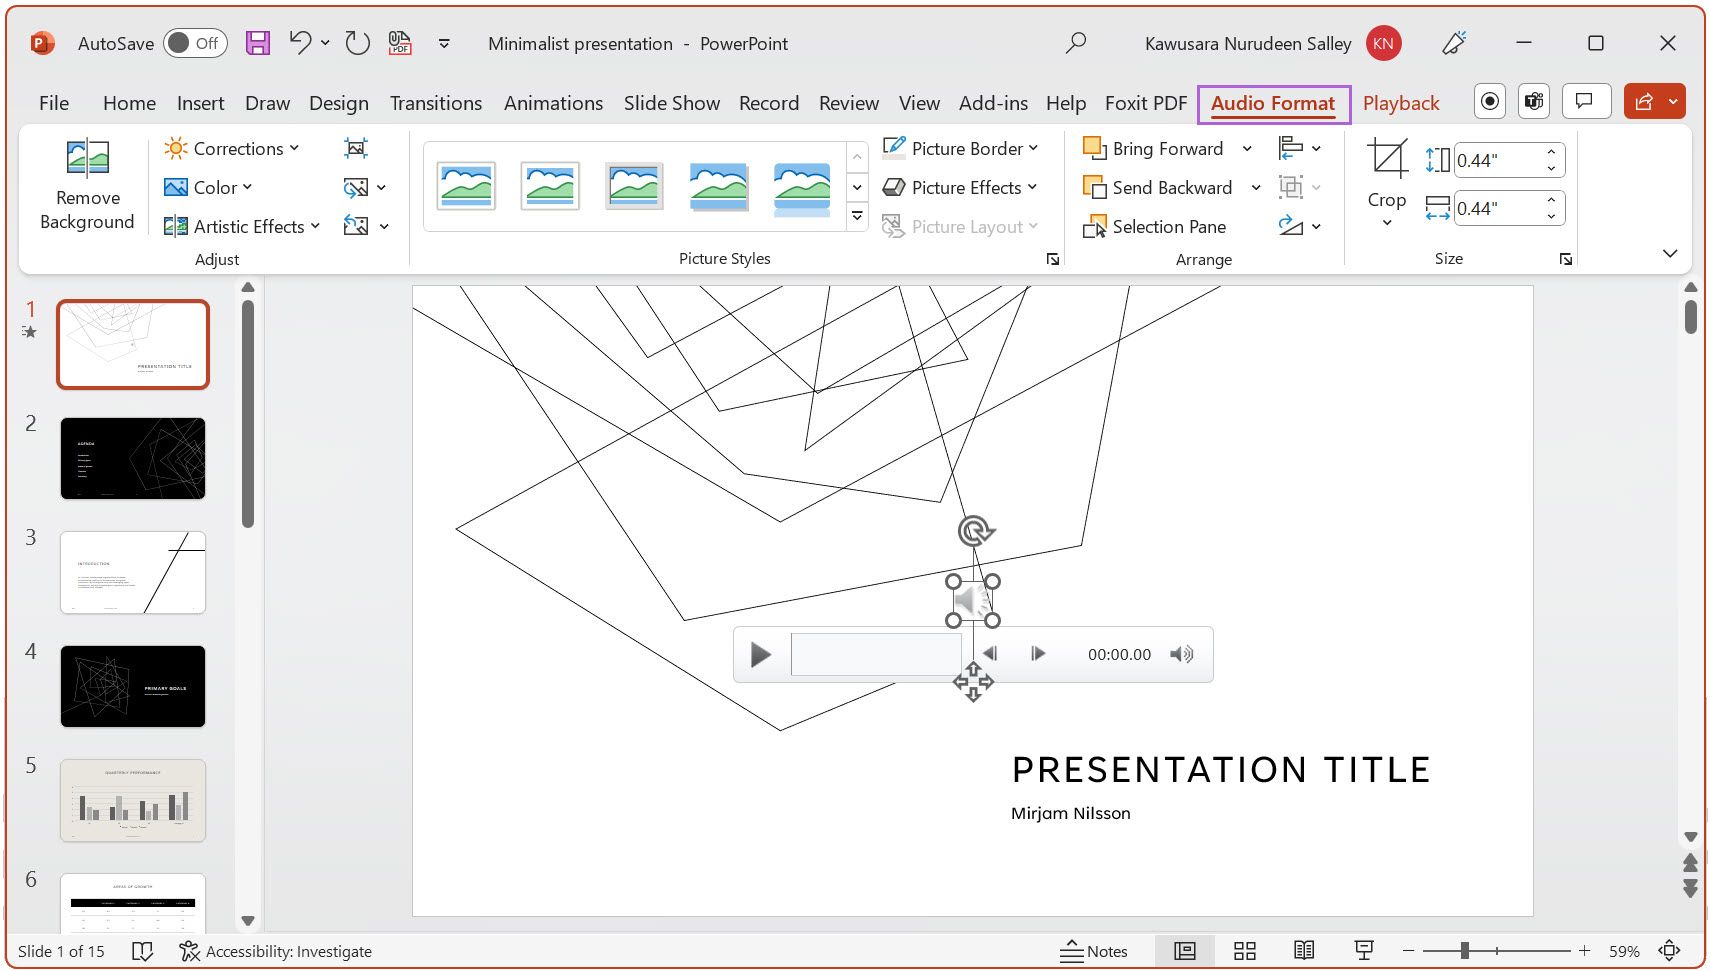Click the Record button icon in ribbon
Screen dimensions: 1710x971
pyautogui.click(x=1490, y=101)
